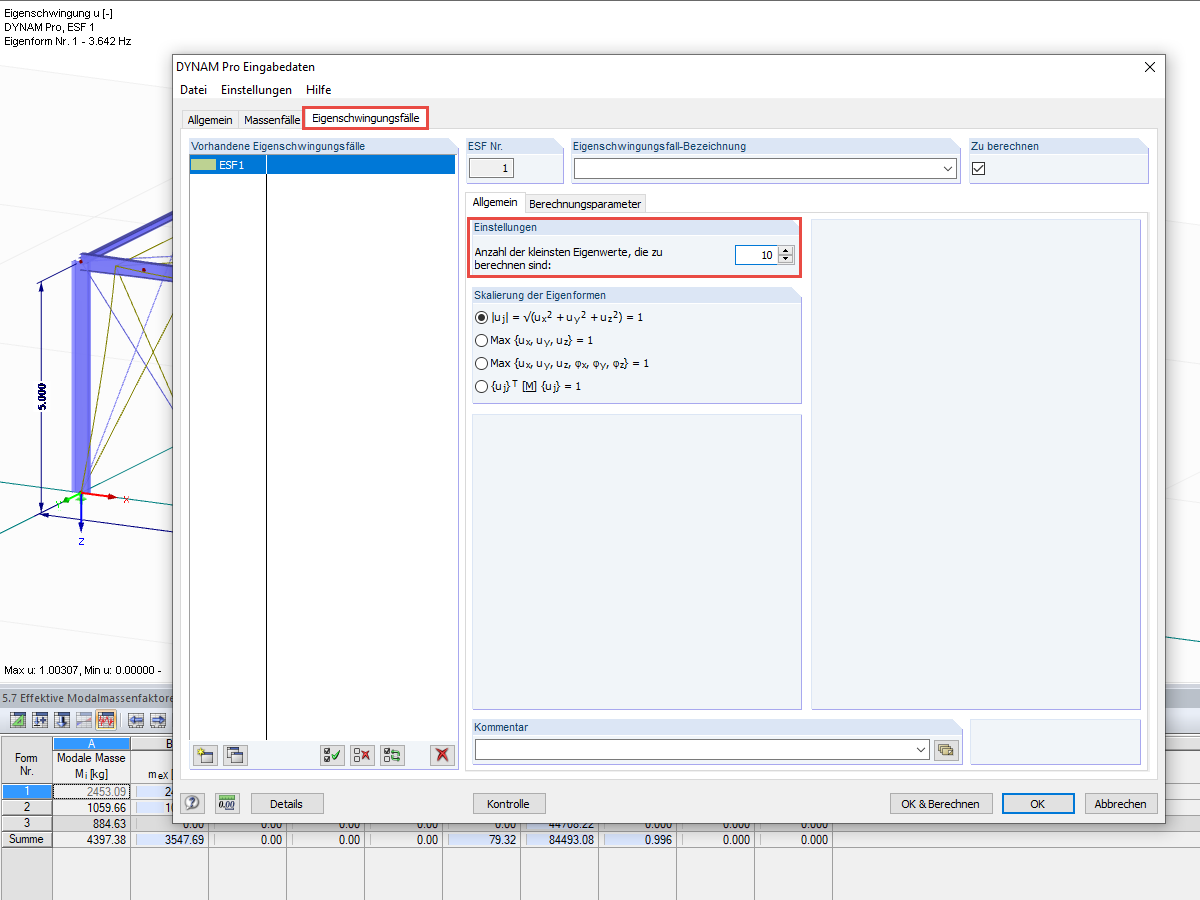Open the help icon button in dialog footer
The width and height of the screenshot is (1200, 900).
coord(193,803)
